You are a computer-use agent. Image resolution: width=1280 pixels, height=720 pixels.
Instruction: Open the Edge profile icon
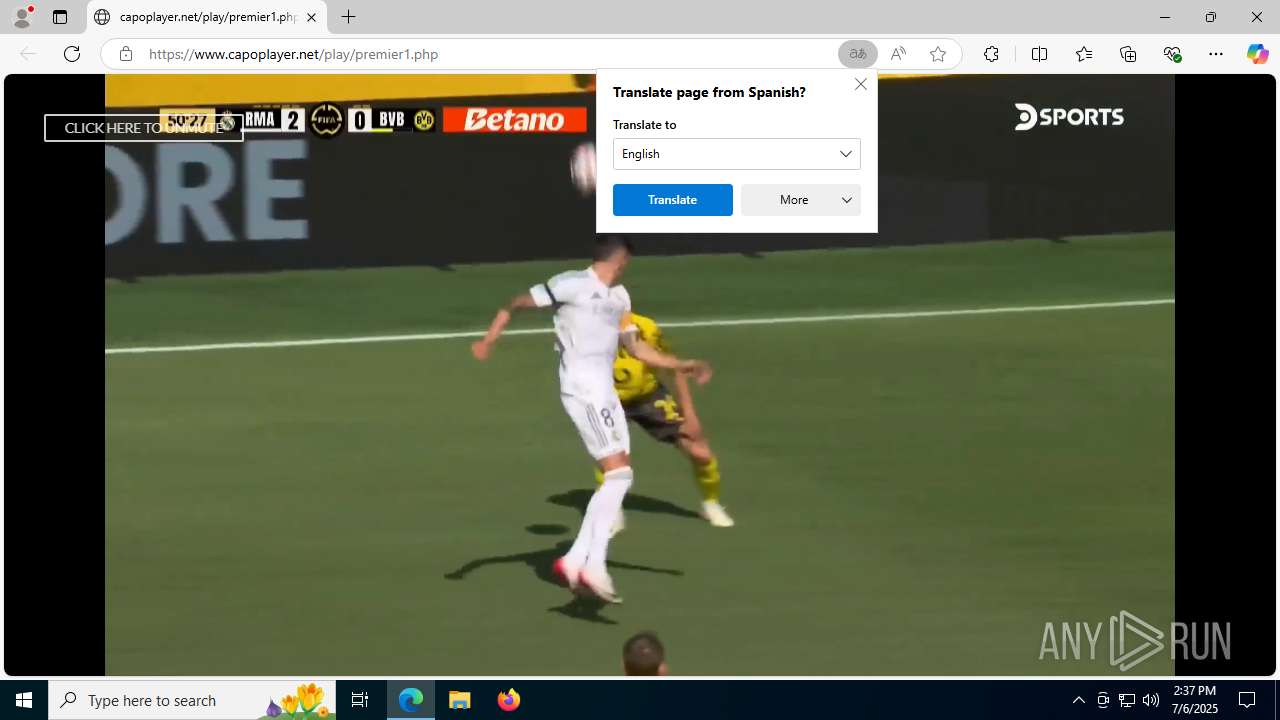point(22,17)
